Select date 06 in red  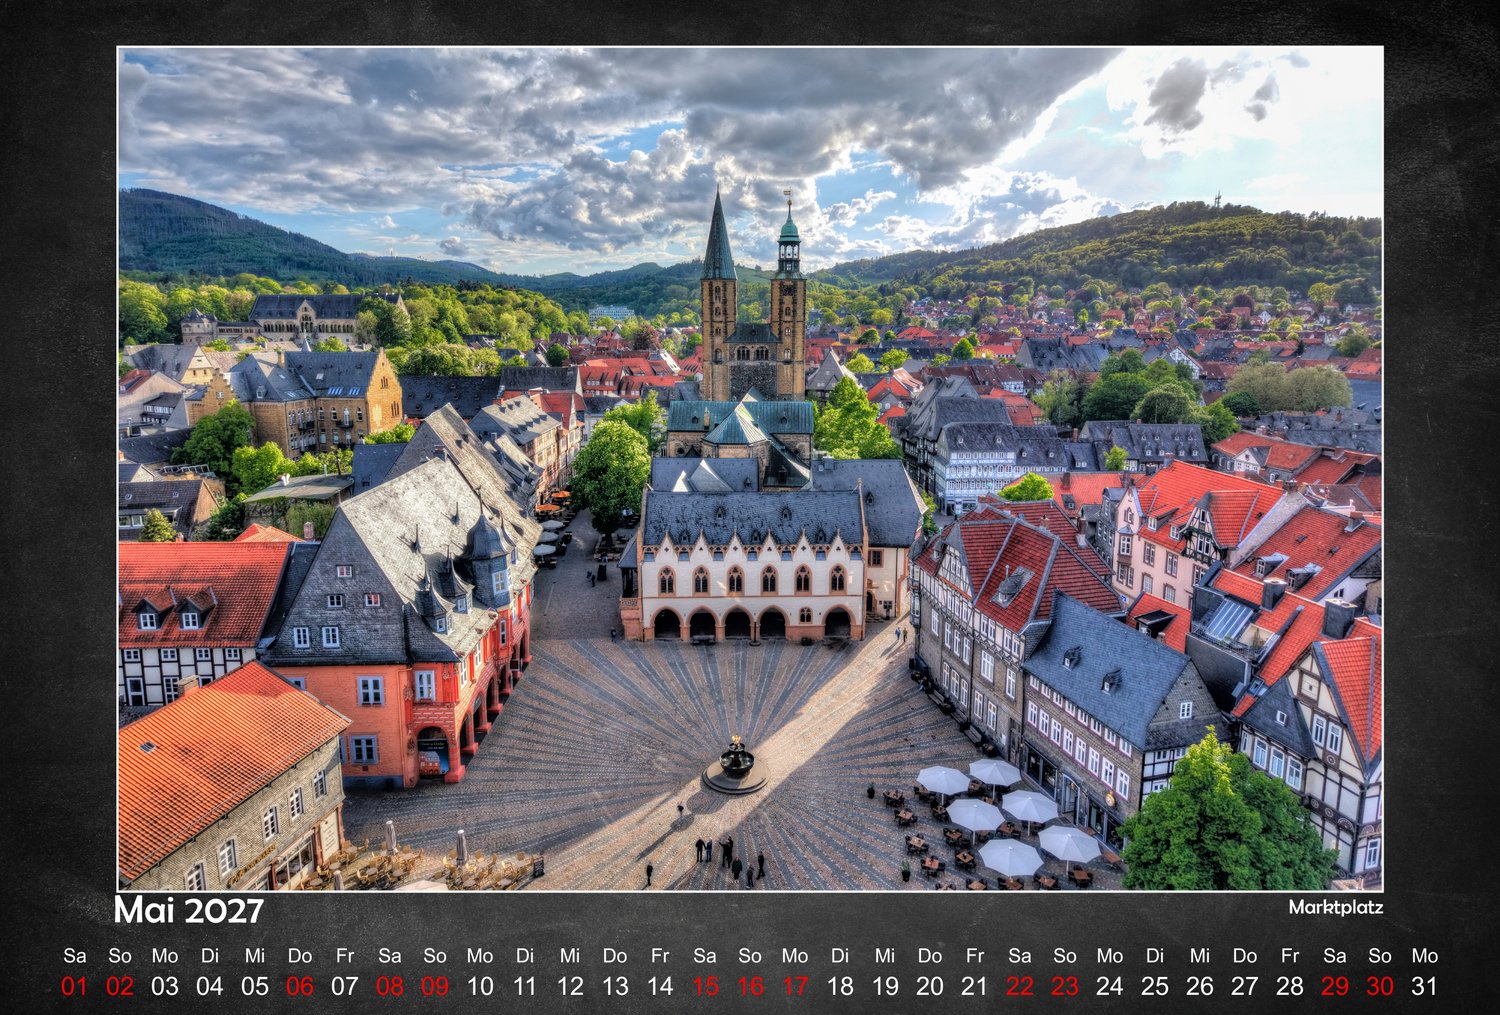[300, 986]
